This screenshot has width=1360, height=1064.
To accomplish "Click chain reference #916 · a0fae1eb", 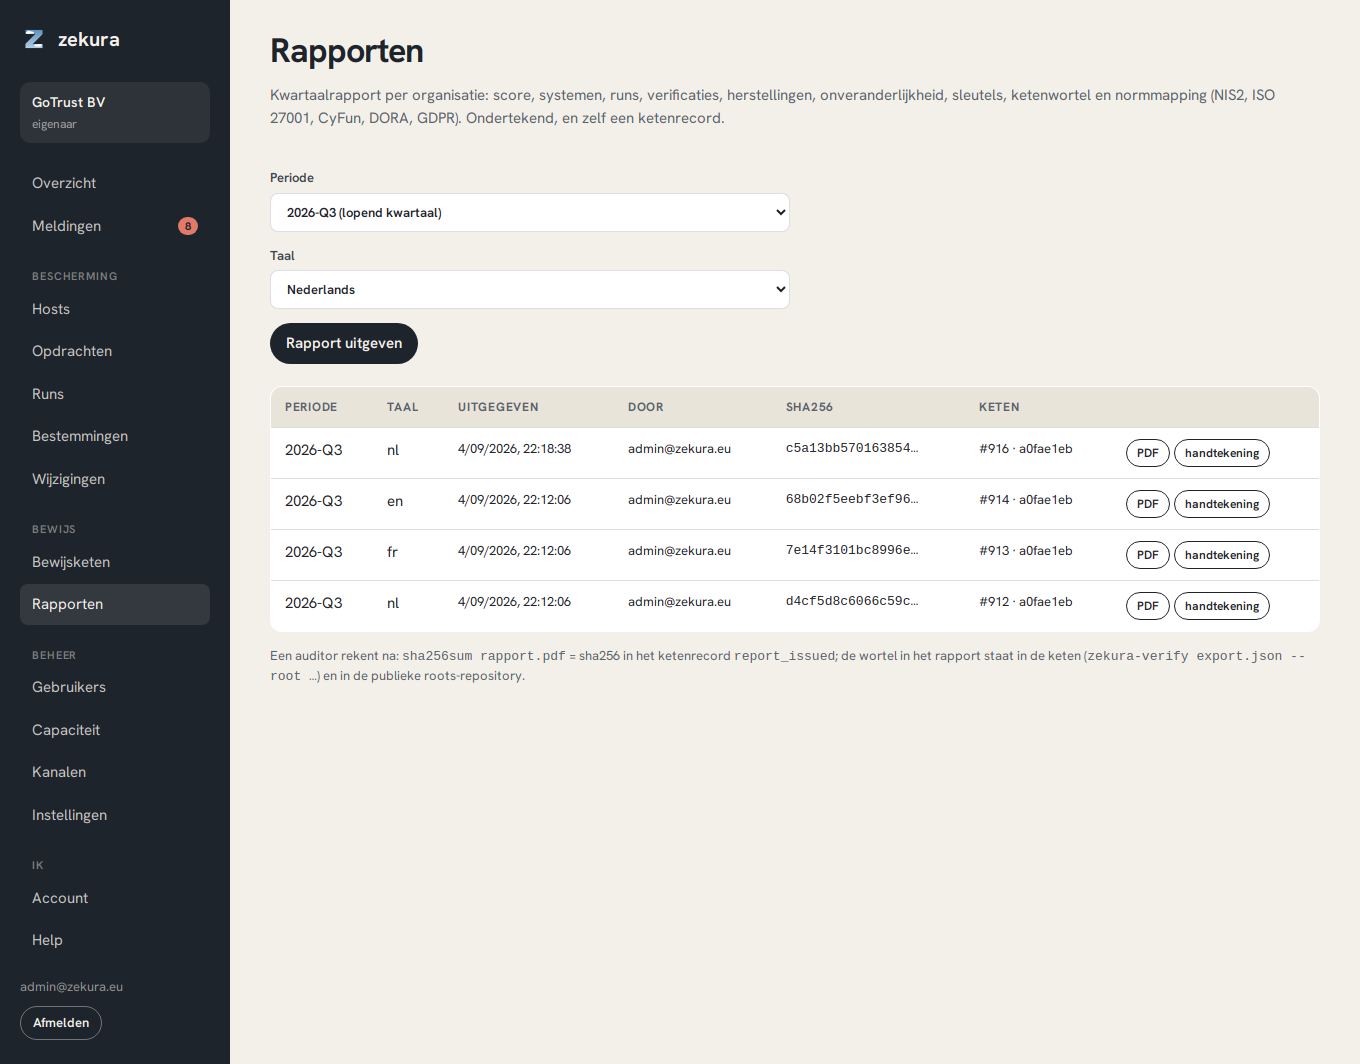I will pos(1026,449).
